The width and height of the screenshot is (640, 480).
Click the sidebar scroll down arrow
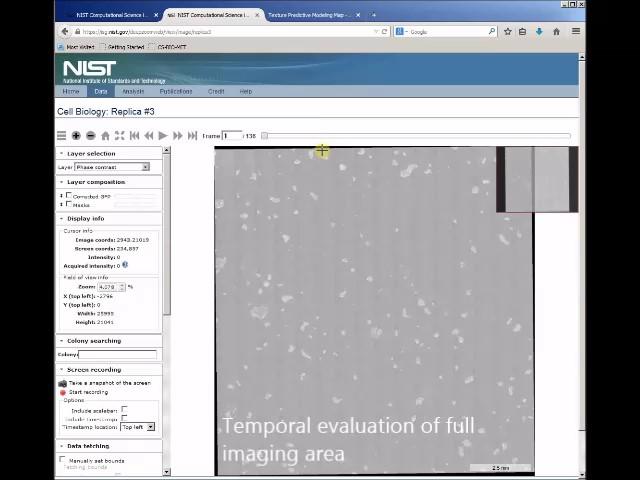[167, 472]
